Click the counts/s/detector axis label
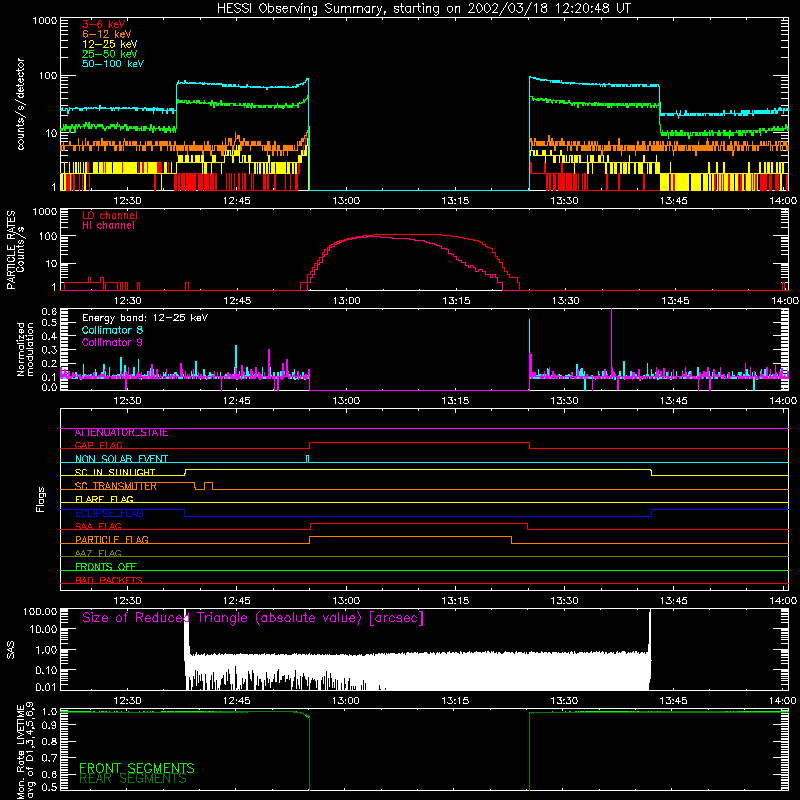The image size is (800, 800). pyautogui.click(x=21, y=104)
